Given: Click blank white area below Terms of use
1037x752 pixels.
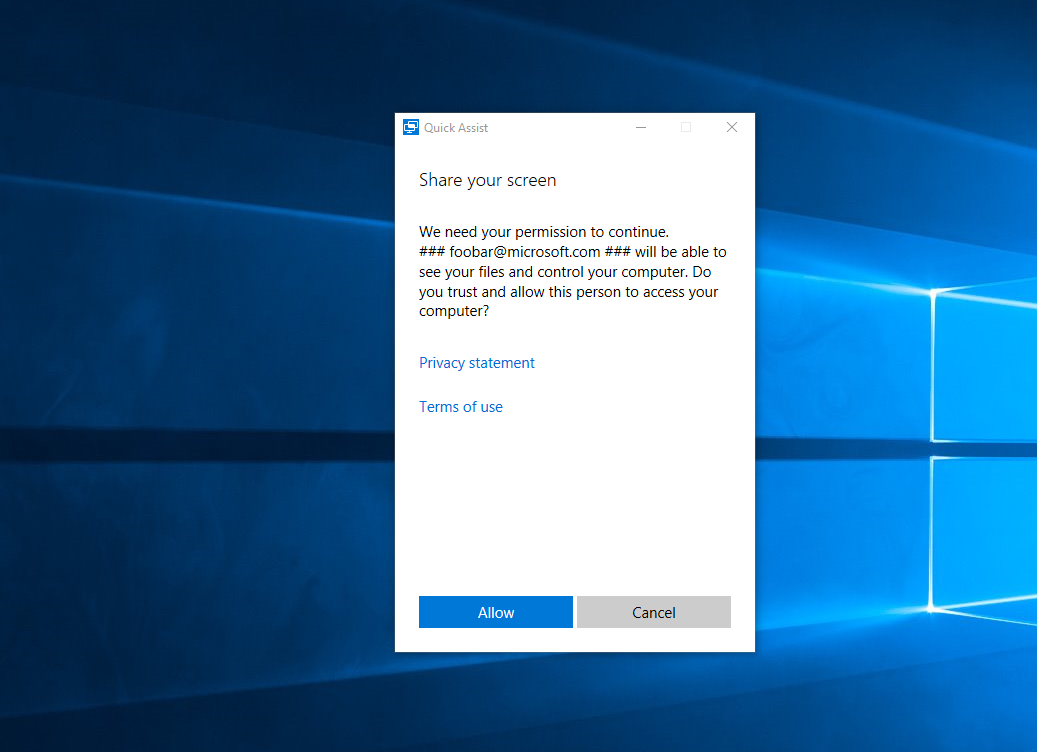Looking at the screenshot, I should pyautogui.click(x=574, y=500).
